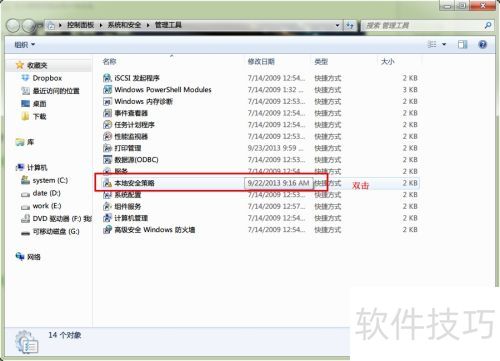This screenshot has height=361, width=500.
Task: Expand the arrow after 系统和安全 breadcrumb
Action: 148,25
